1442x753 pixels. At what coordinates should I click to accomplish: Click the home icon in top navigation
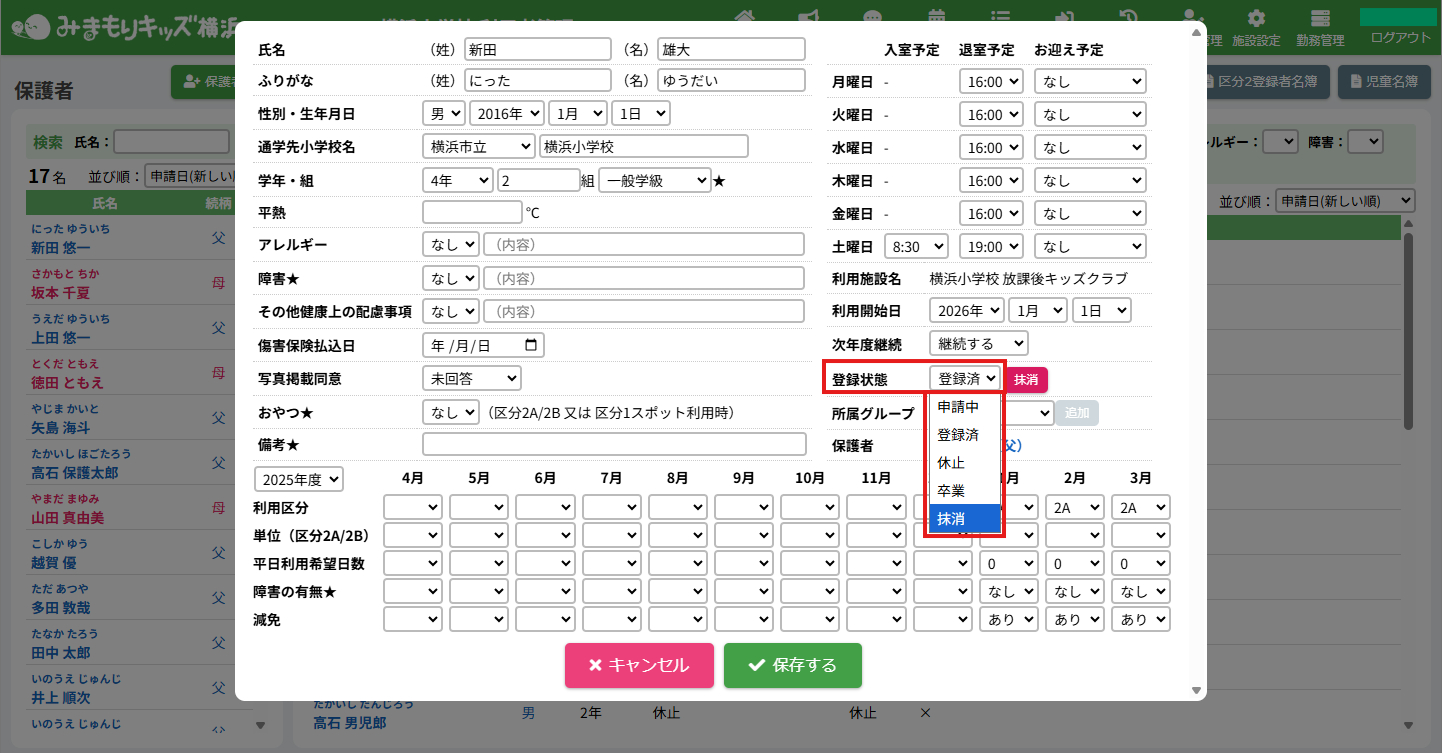point(743,17)
